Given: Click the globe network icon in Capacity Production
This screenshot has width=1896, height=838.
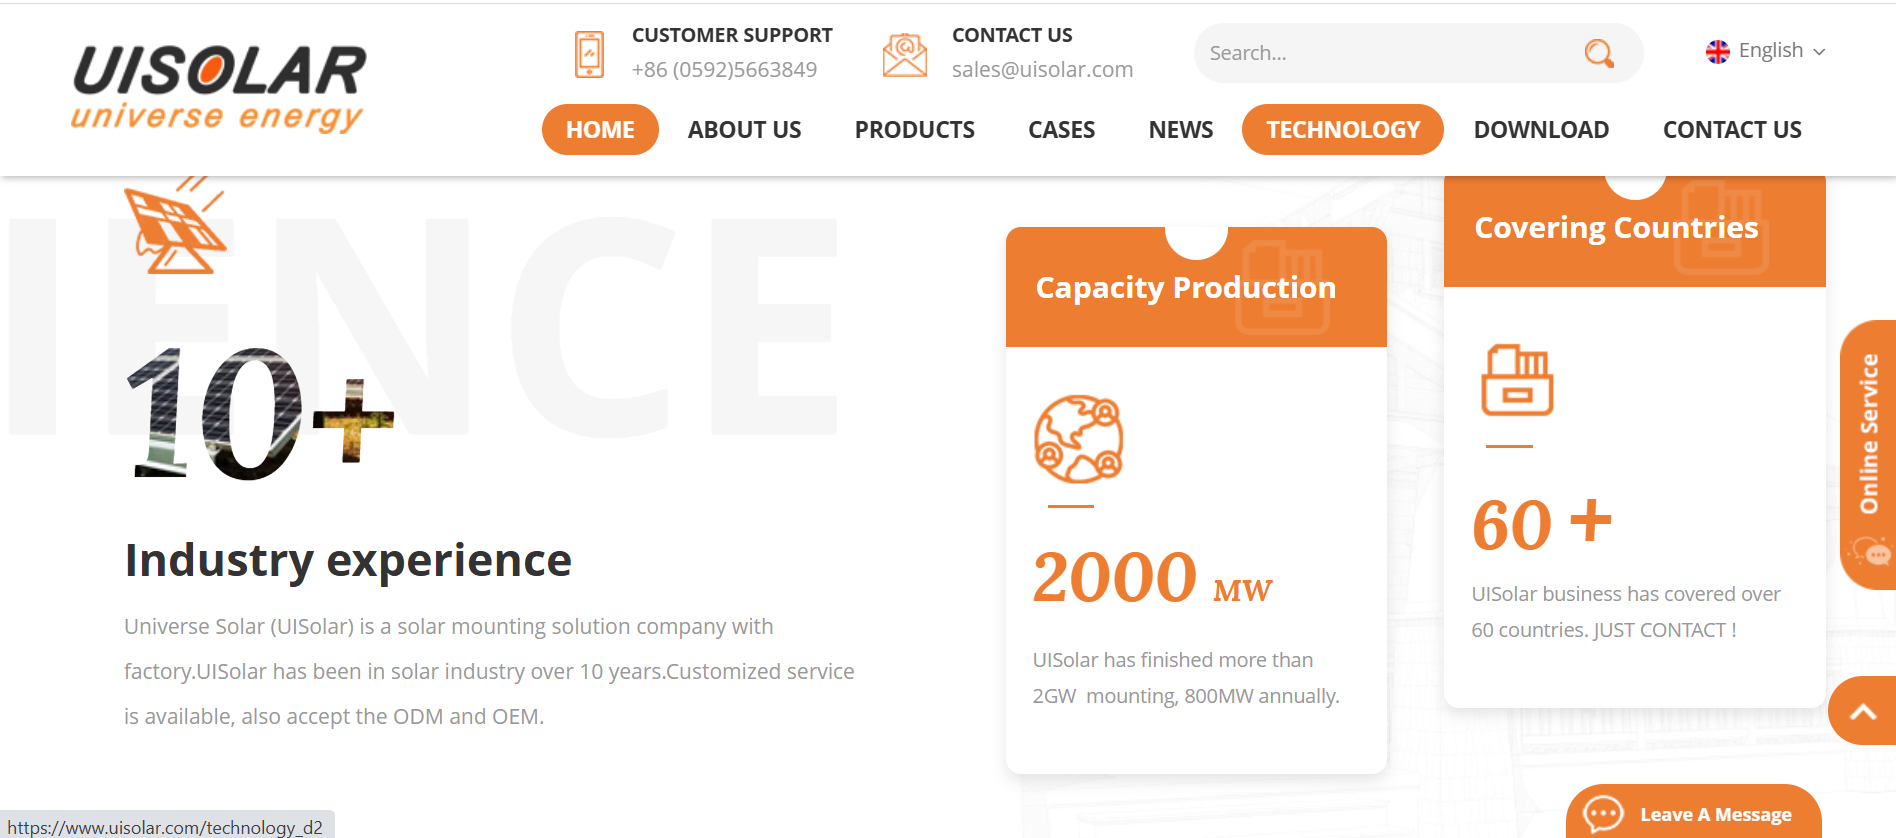Looking at the screenshot, I should tap(1078, 439).
